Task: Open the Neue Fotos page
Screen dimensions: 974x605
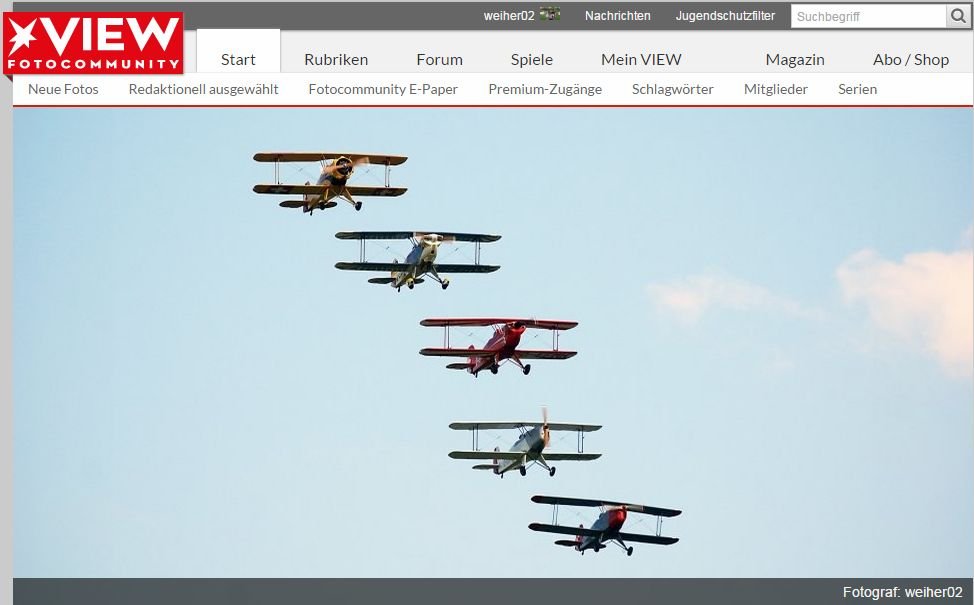Action: click(63, 88)
